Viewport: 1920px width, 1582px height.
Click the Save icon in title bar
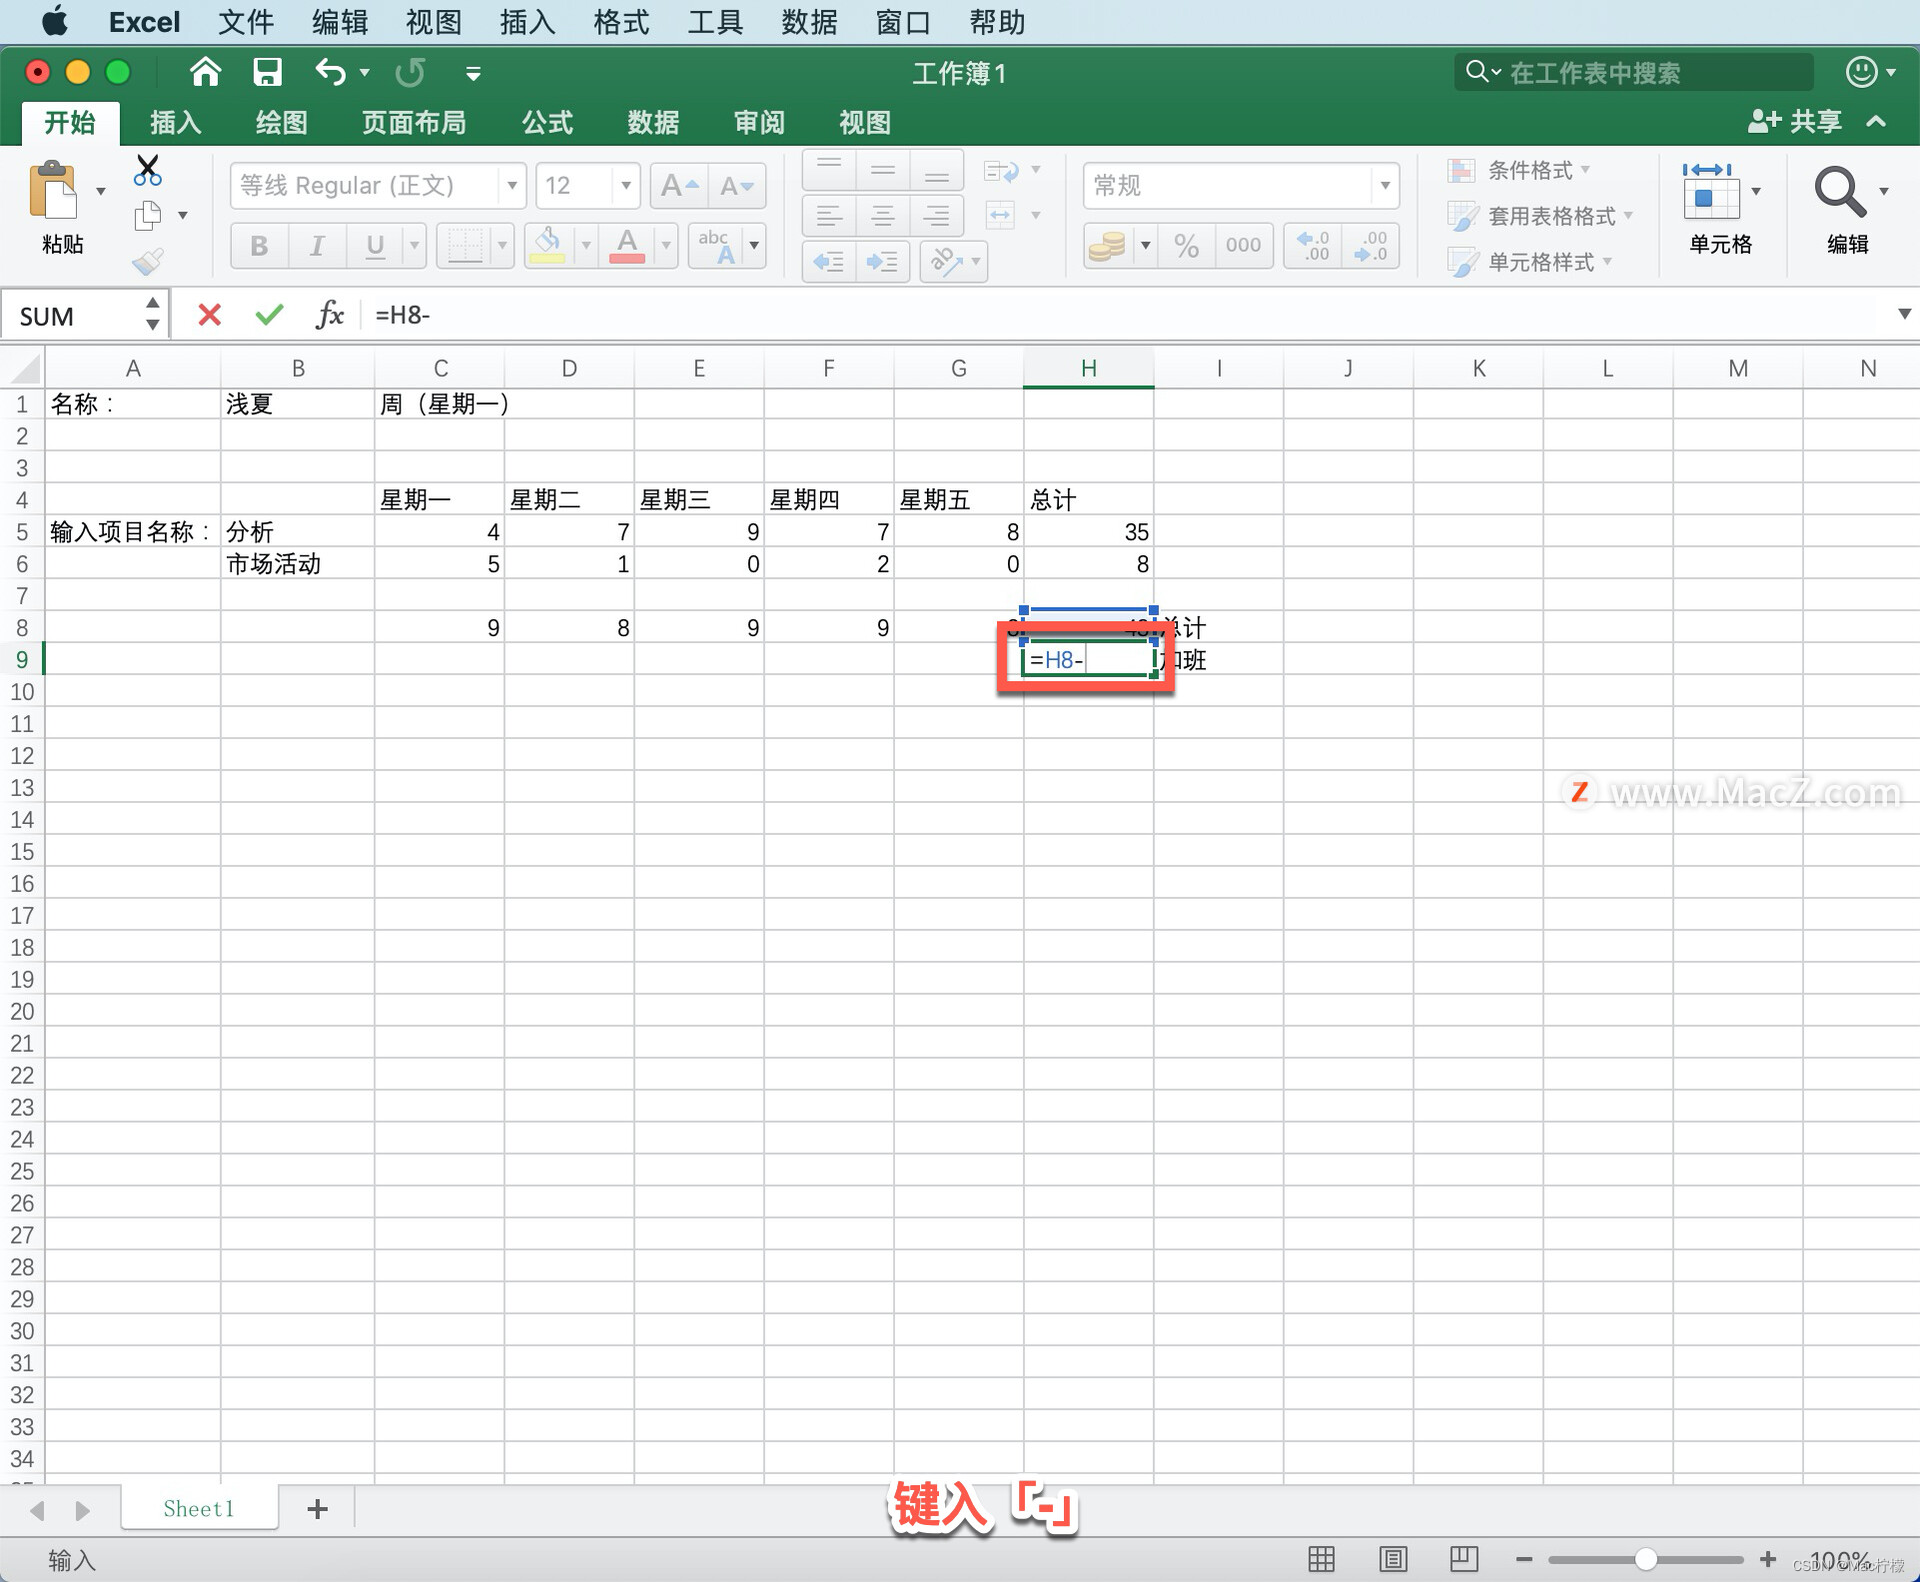[267, 72]
